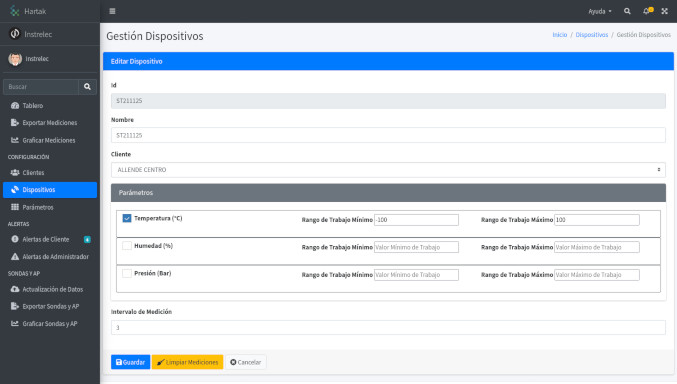Screen dimensions: 677x384
Task: Follow the Dispositivos breadcrumb link
Action: pyautogui.click(x=592, y=35)
